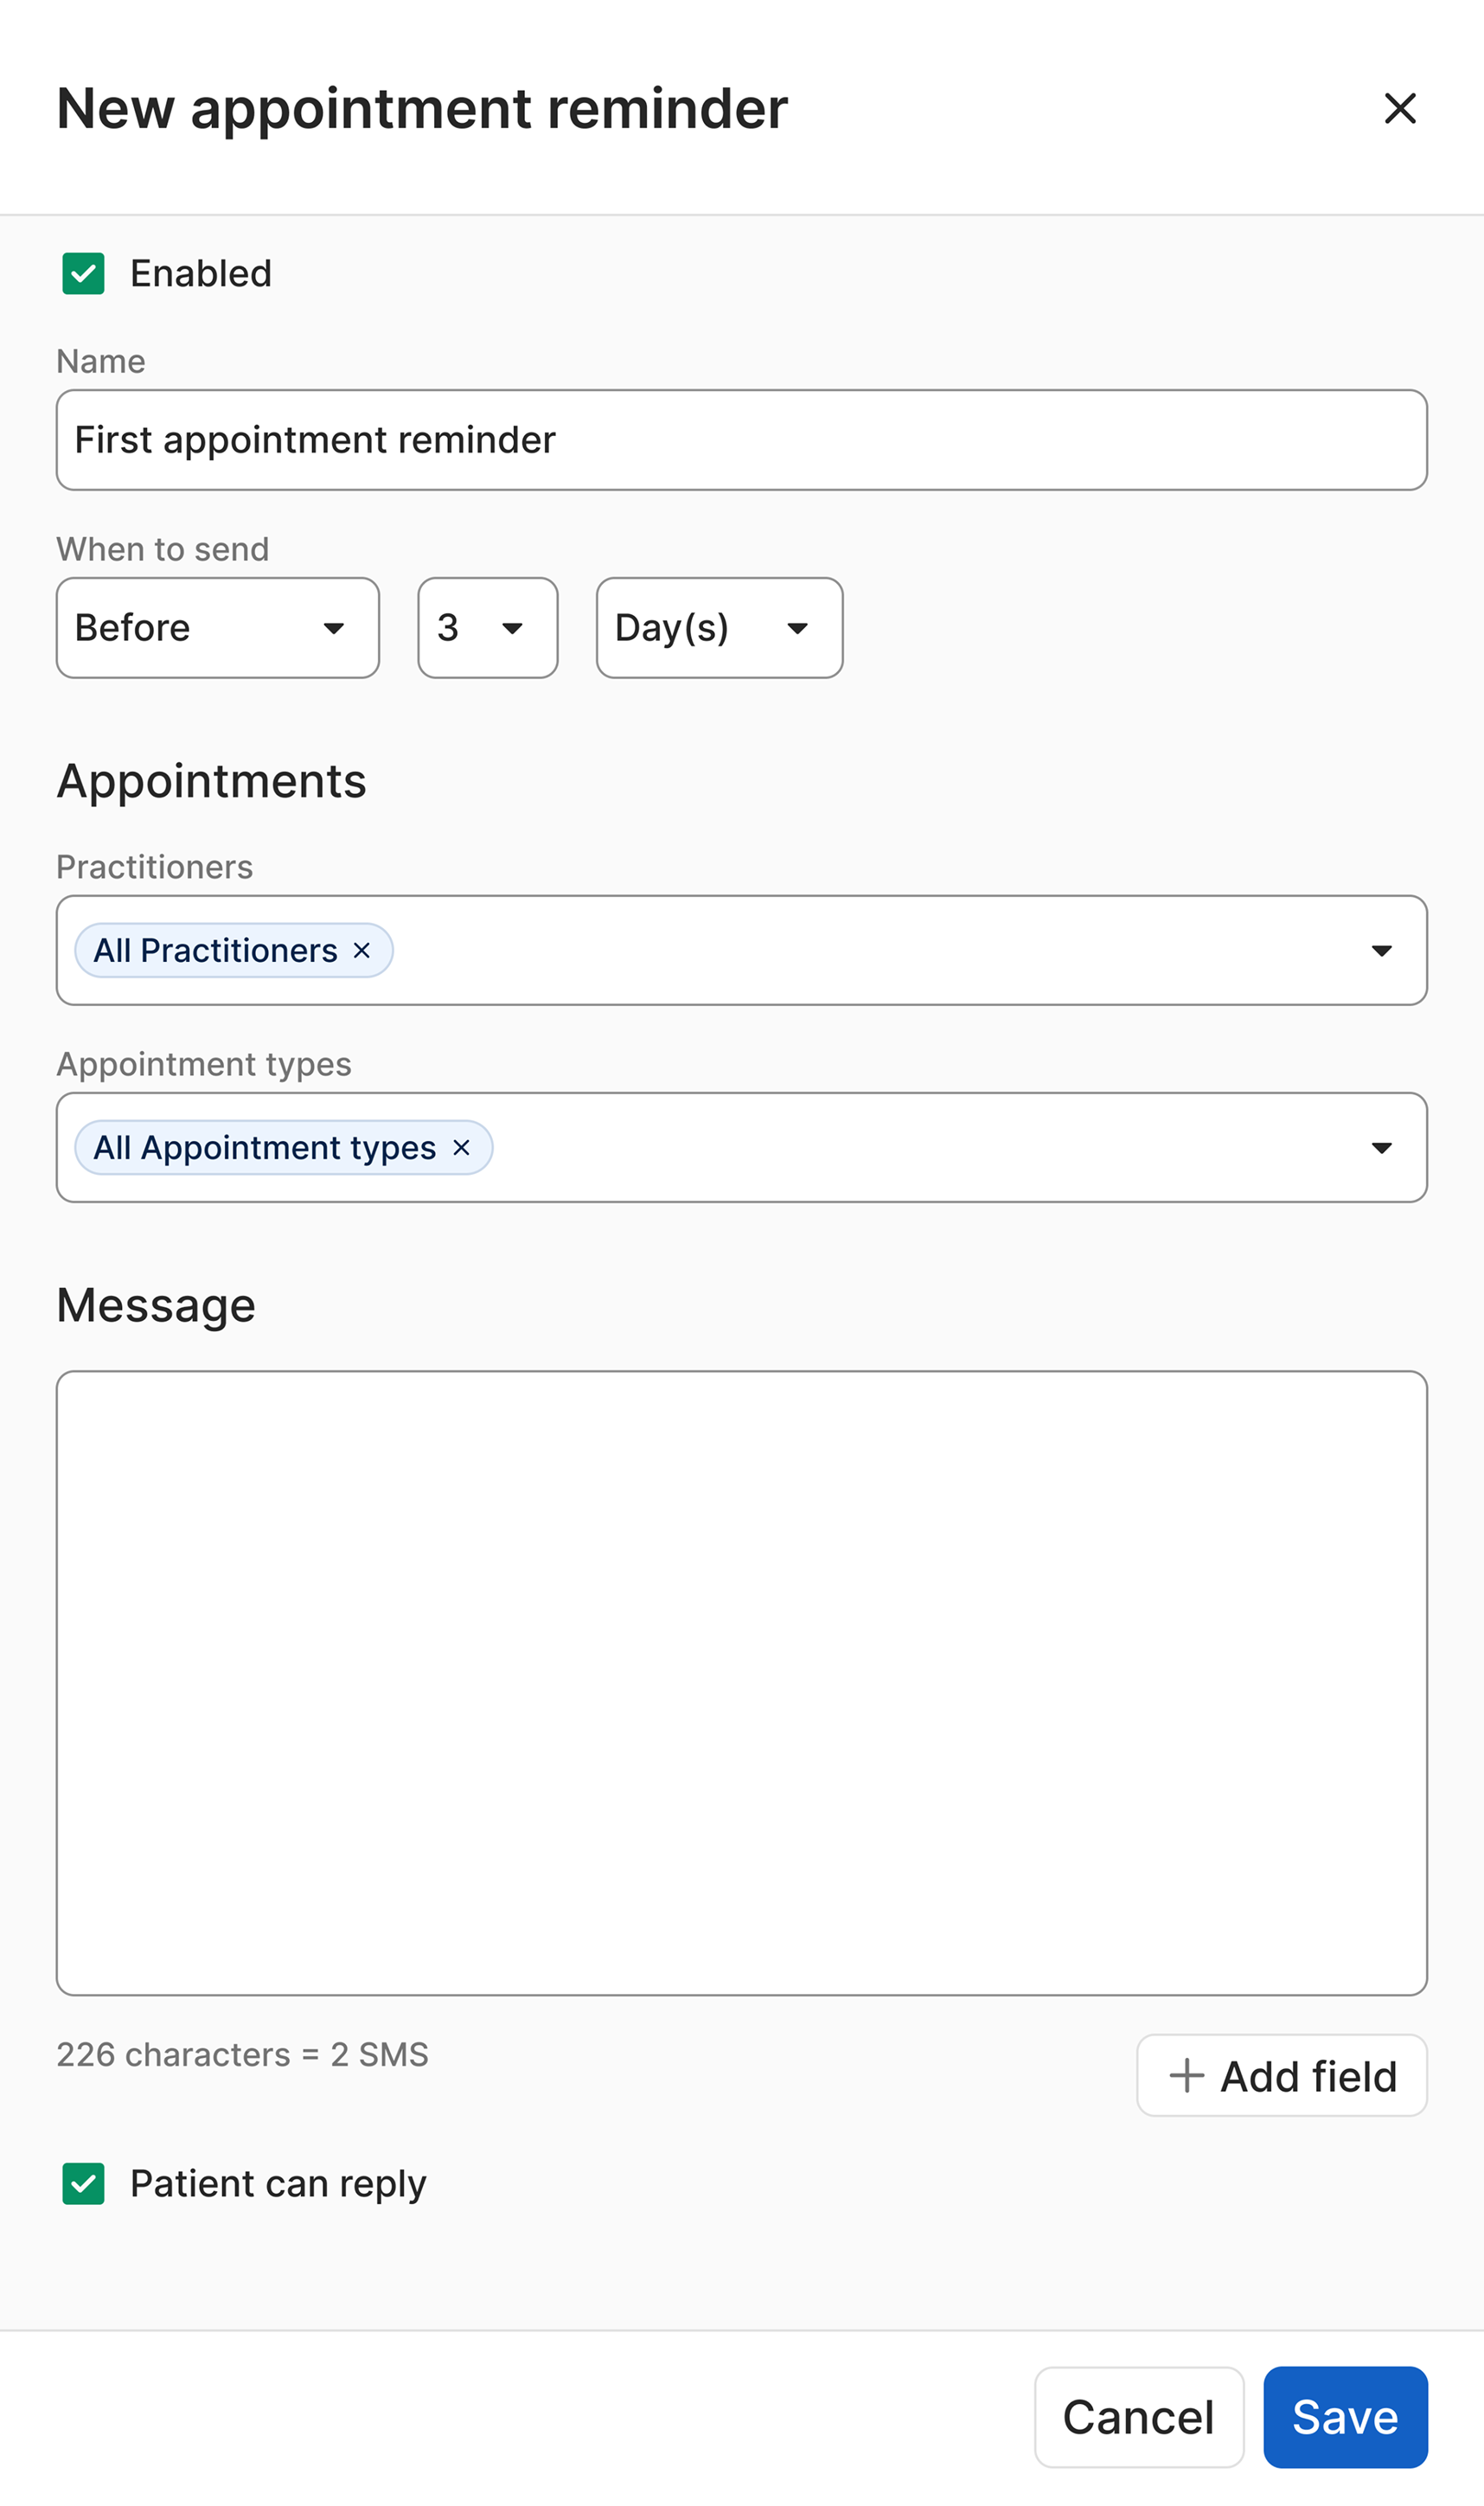Expand the Practitioners list with its arrow
1484x2506 pixels.
pos(1381,950)
